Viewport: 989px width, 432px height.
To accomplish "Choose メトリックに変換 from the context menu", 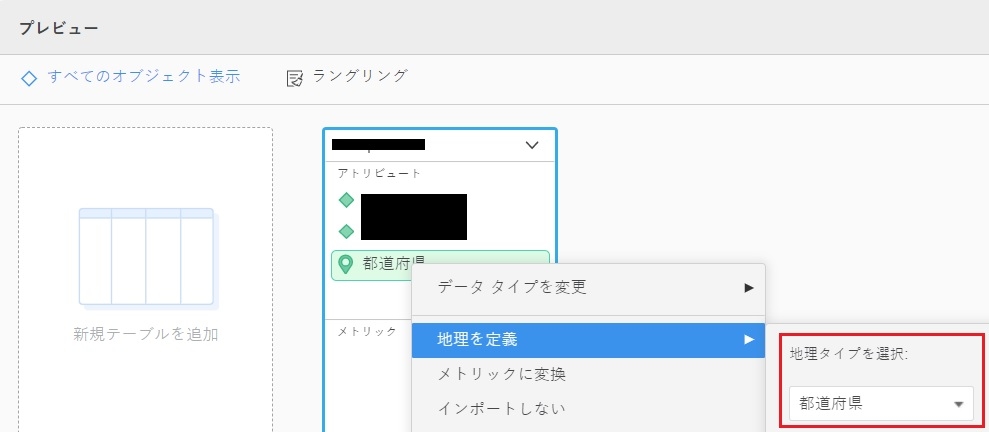I will tap(502, 374).
